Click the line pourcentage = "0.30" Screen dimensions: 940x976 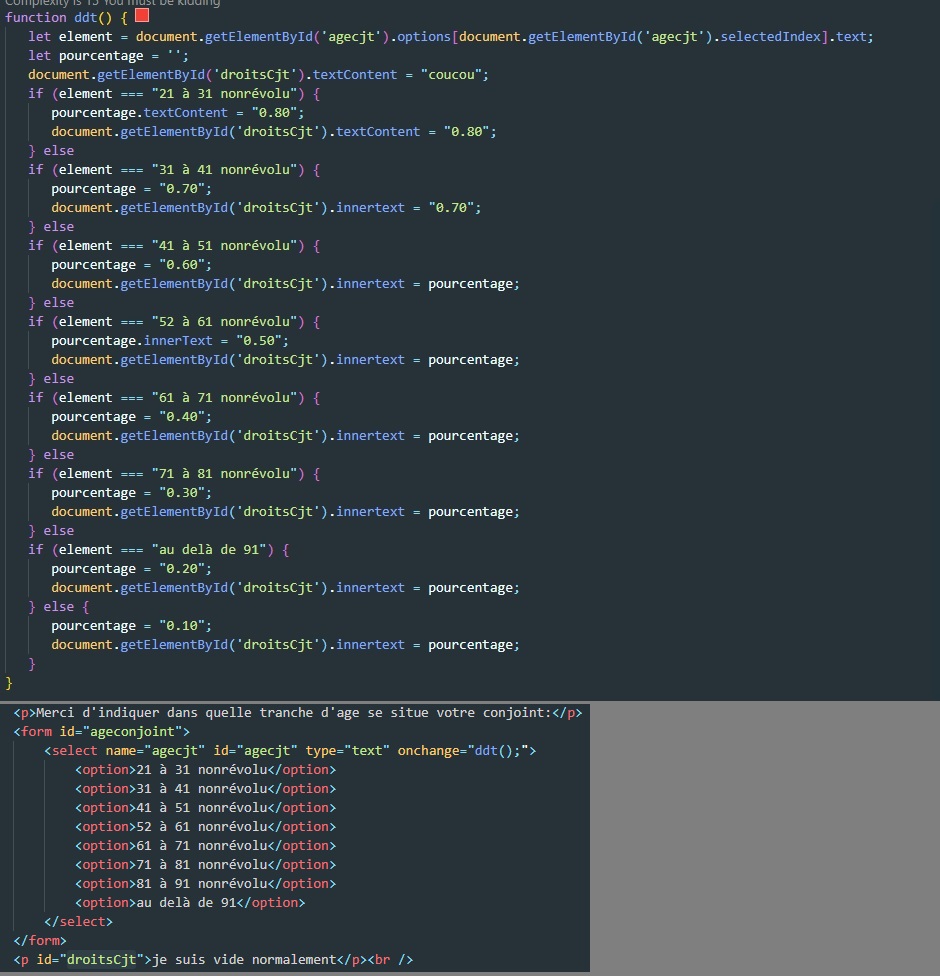[x=131, y=492]
